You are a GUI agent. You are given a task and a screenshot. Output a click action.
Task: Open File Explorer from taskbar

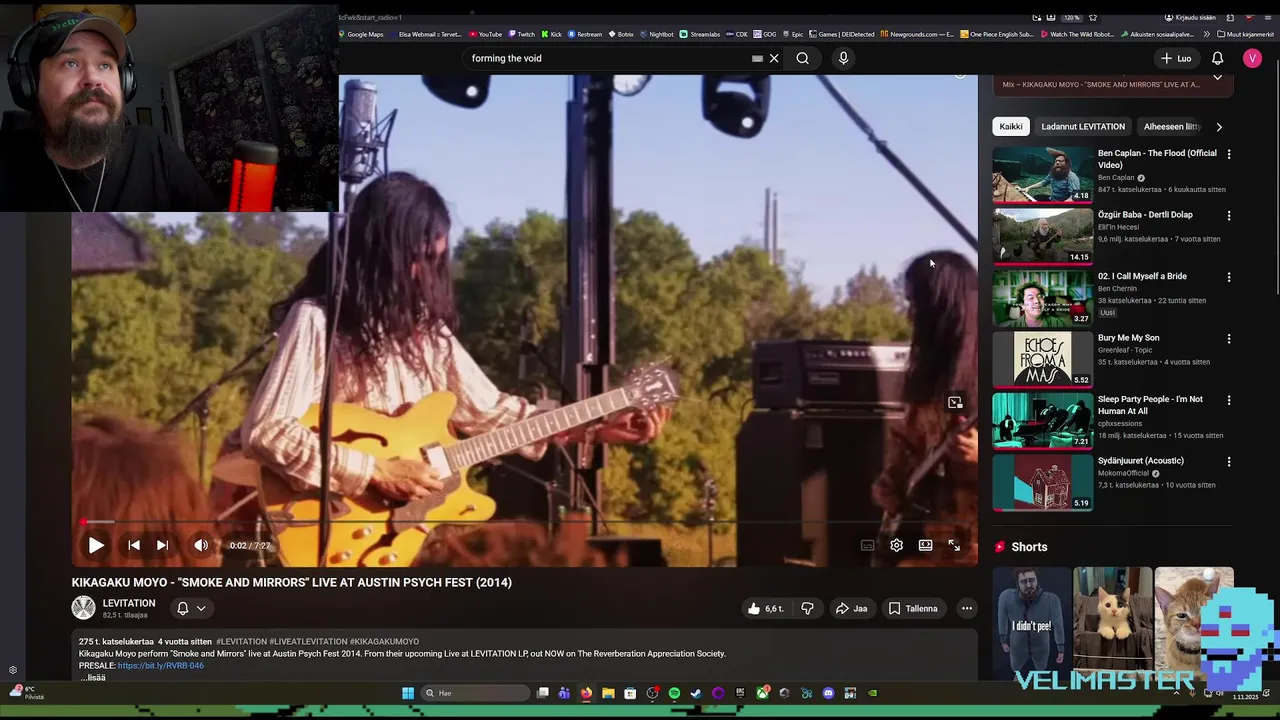pyautogui.click(x=608, y=693)
